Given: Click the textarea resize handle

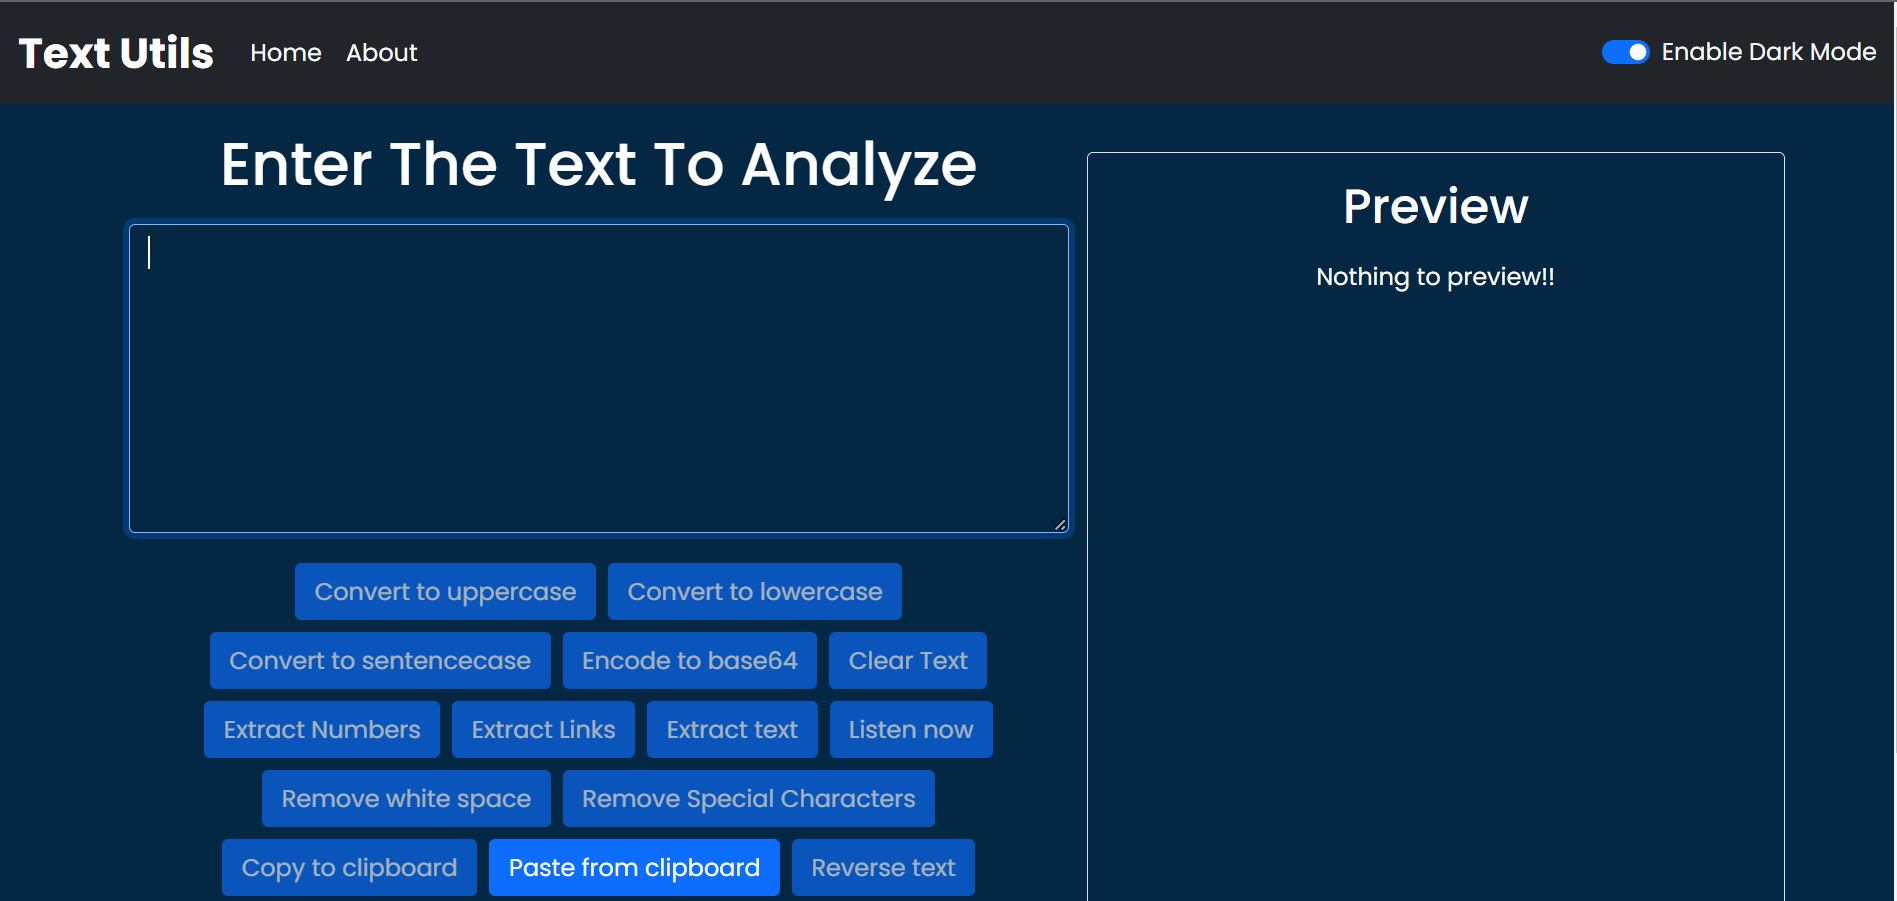Looking at the screenshot, I should tap(1060, 524).
